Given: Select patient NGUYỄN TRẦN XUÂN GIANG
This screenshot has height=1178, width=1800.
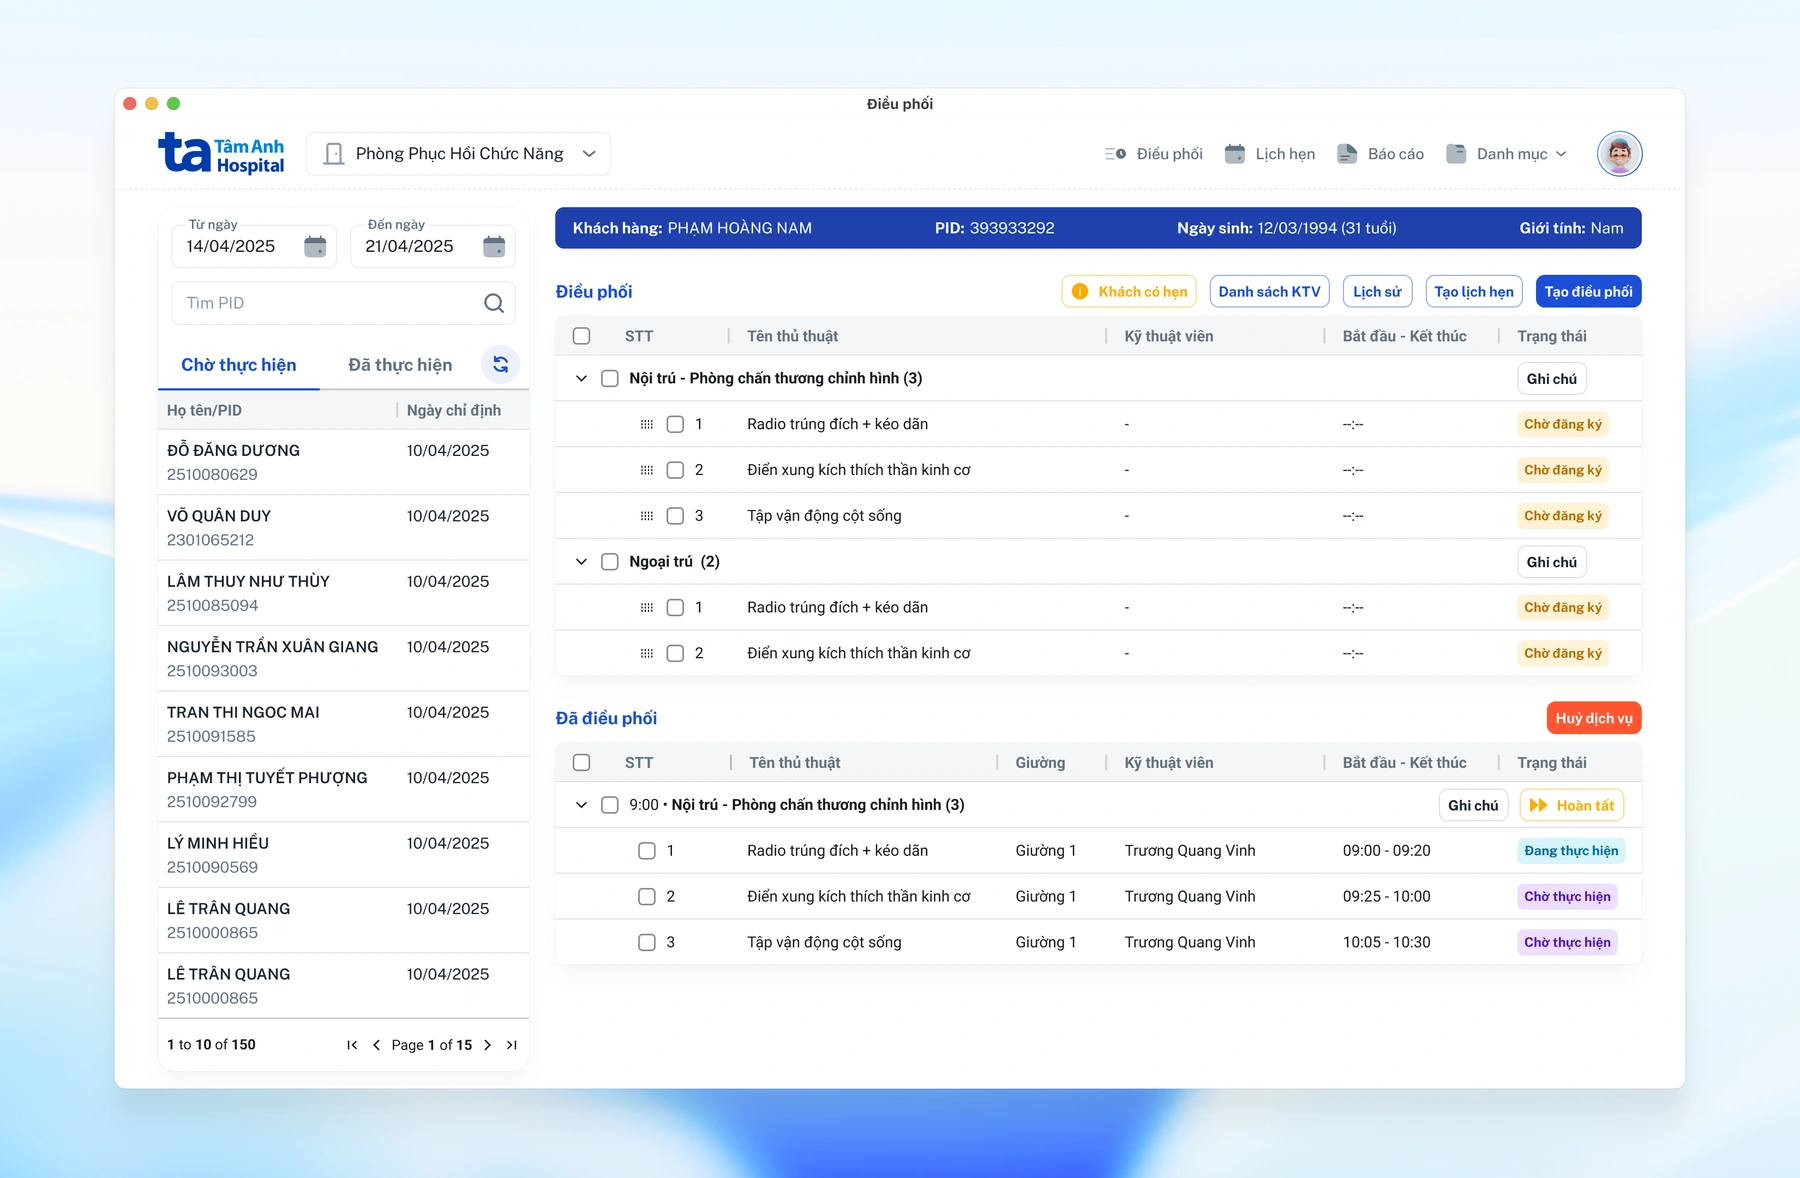Looking at the screenshot, I should [343, 659].
